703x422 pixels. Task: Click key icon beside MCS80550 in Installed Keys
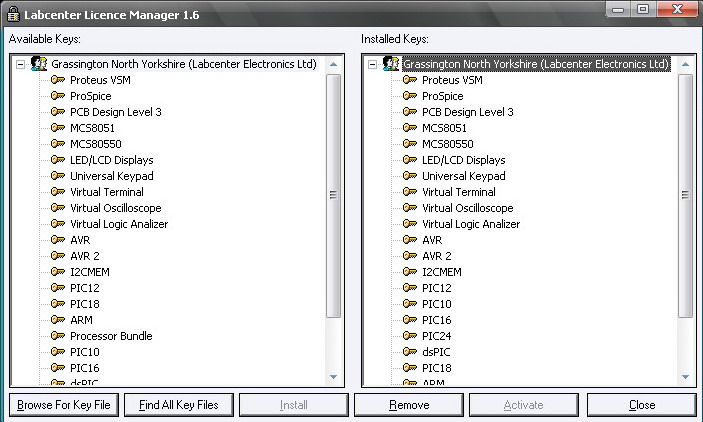(x=410, y=144)
